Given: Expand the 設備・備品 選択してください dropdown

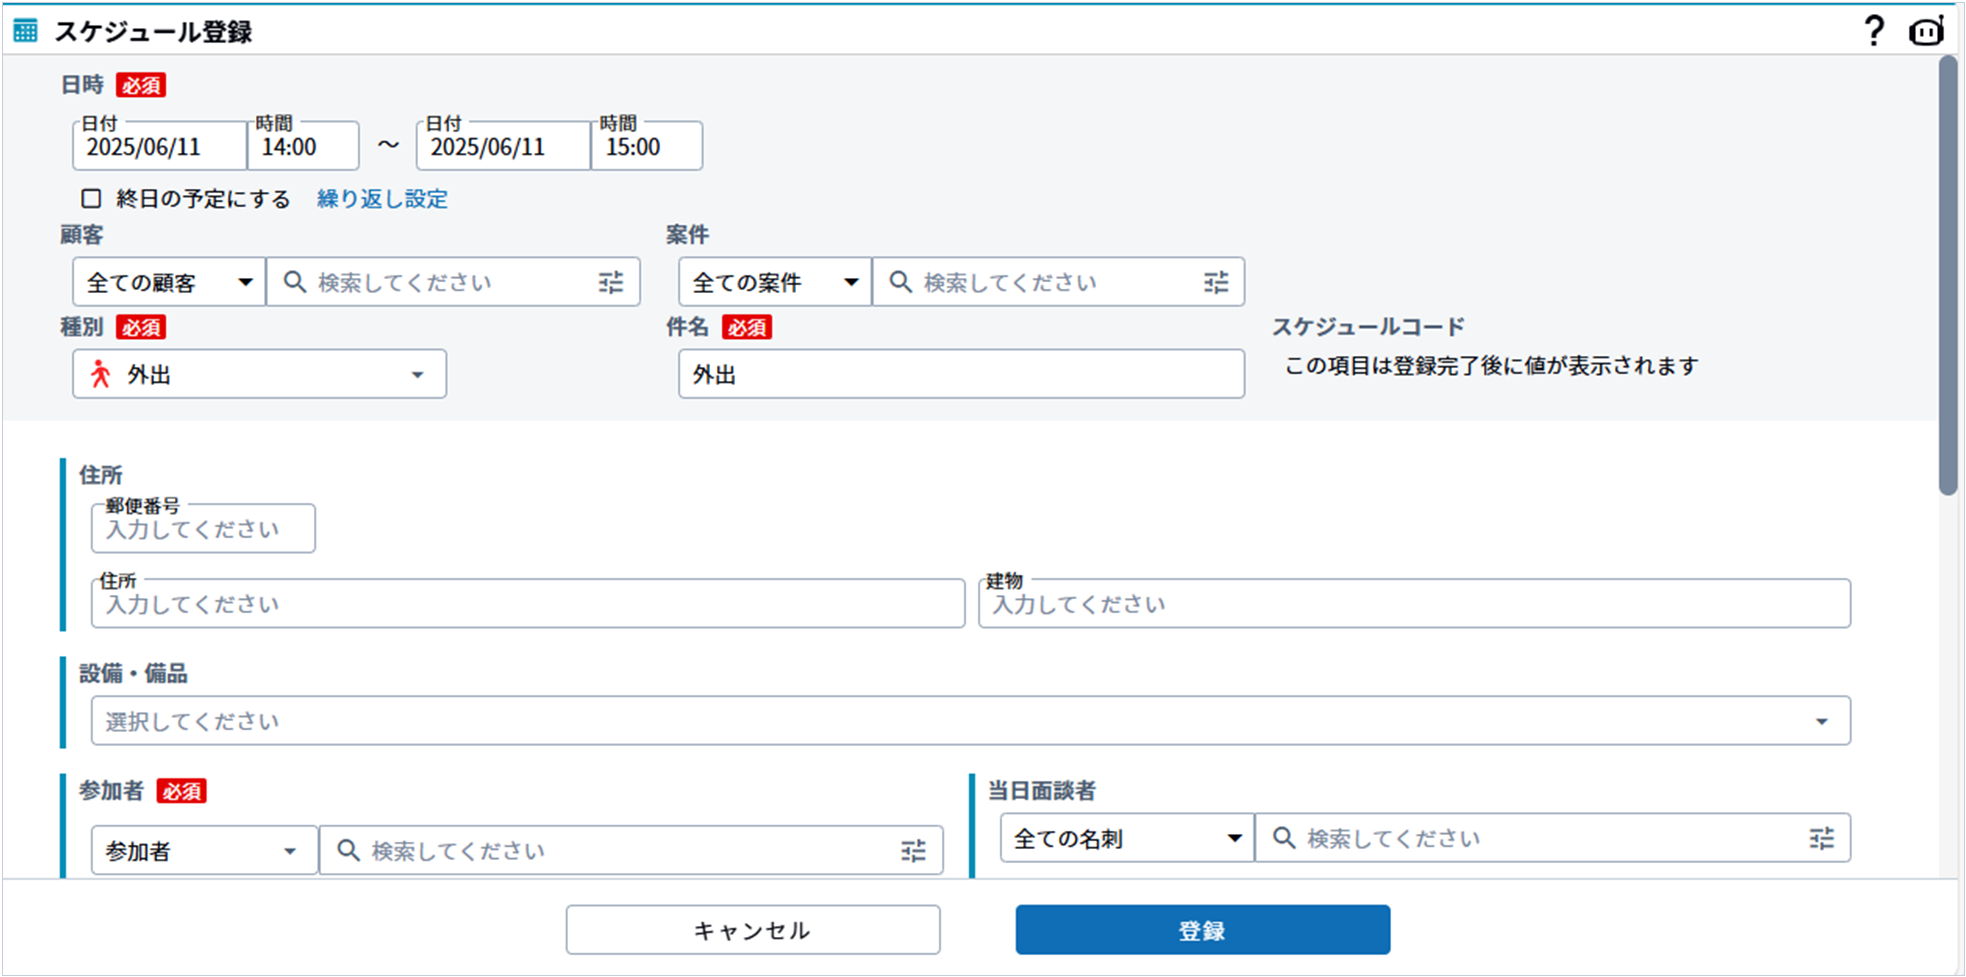Looking at the screenshot, I should click(971, 721).
